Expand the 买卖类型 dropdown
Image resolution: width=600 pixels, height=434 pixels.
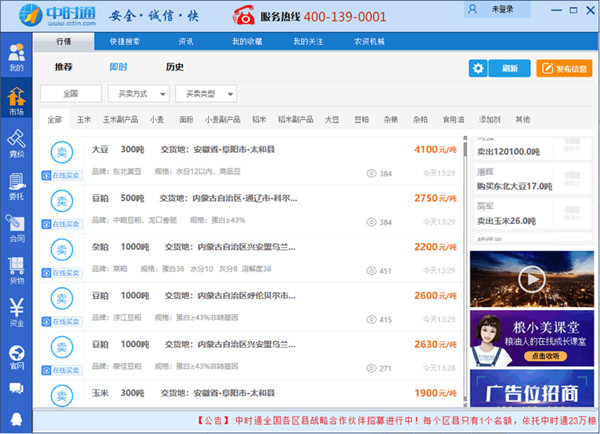(205, 93)
